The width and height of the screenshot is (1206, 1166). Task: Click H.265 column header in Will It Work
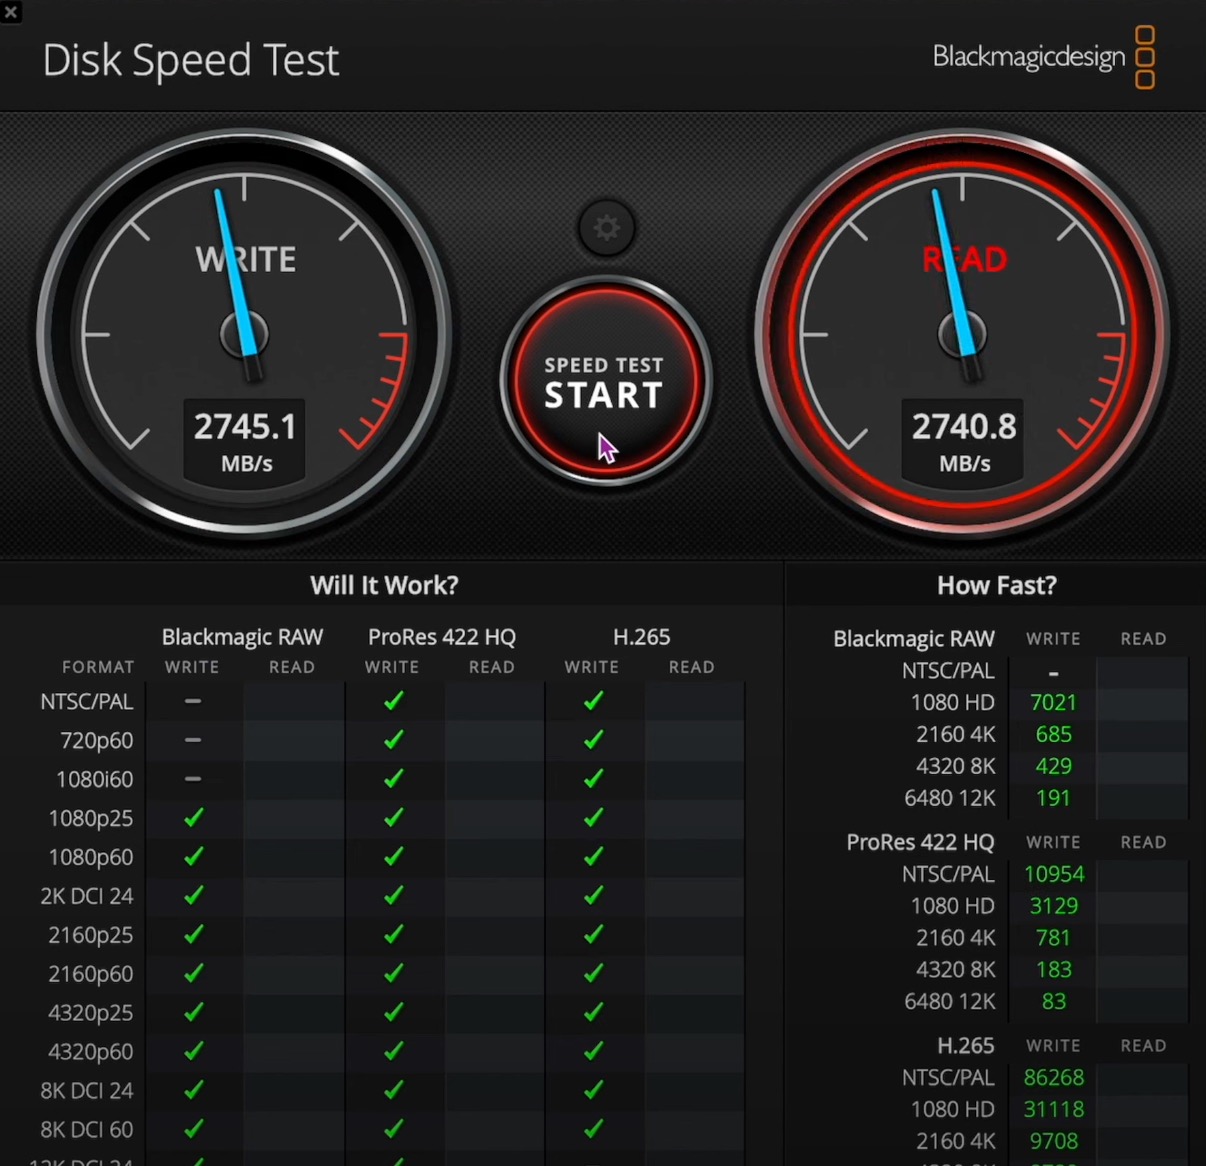[x=641, y=637]
